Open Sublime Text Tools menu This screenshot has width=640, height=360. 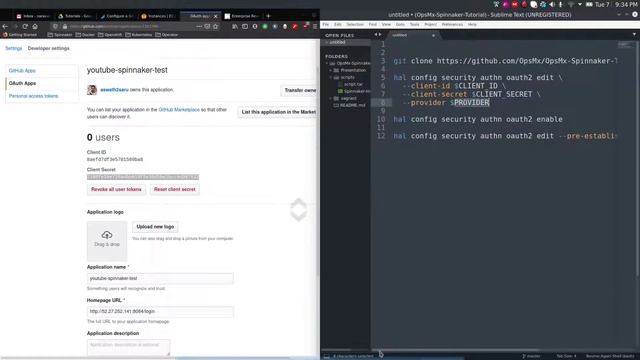point(414,24)
